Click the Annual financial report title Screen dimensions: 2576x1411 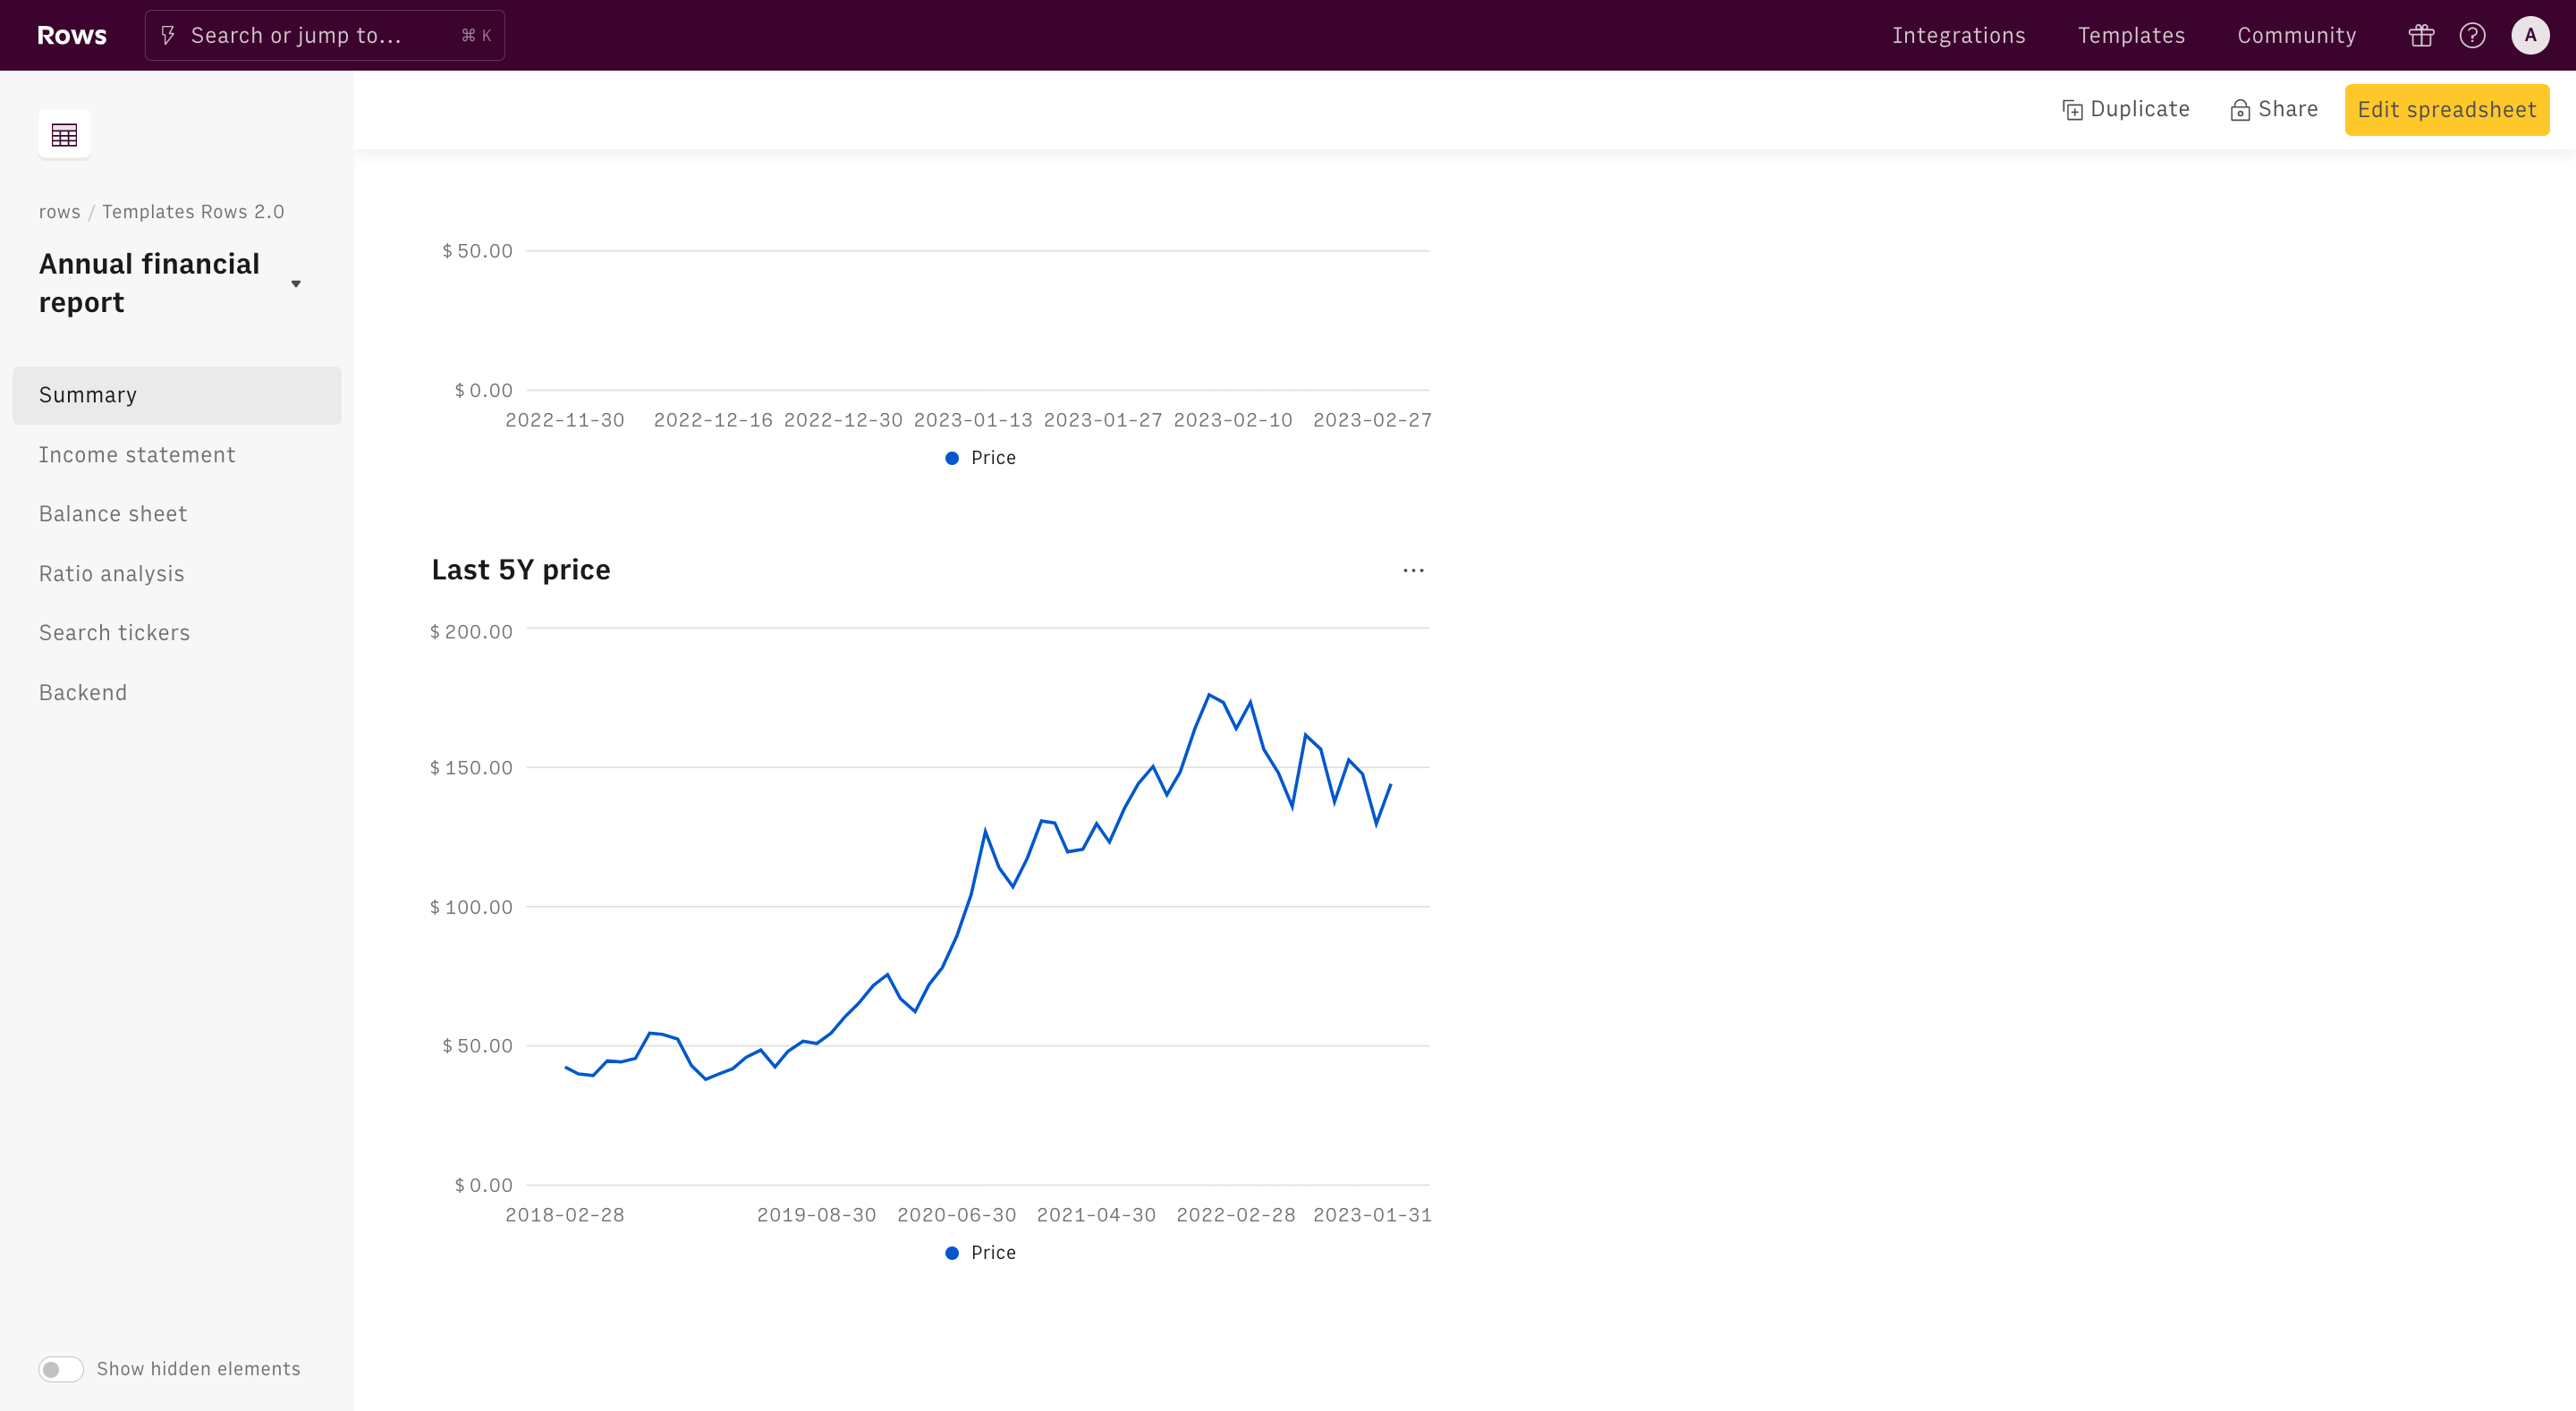149,283
